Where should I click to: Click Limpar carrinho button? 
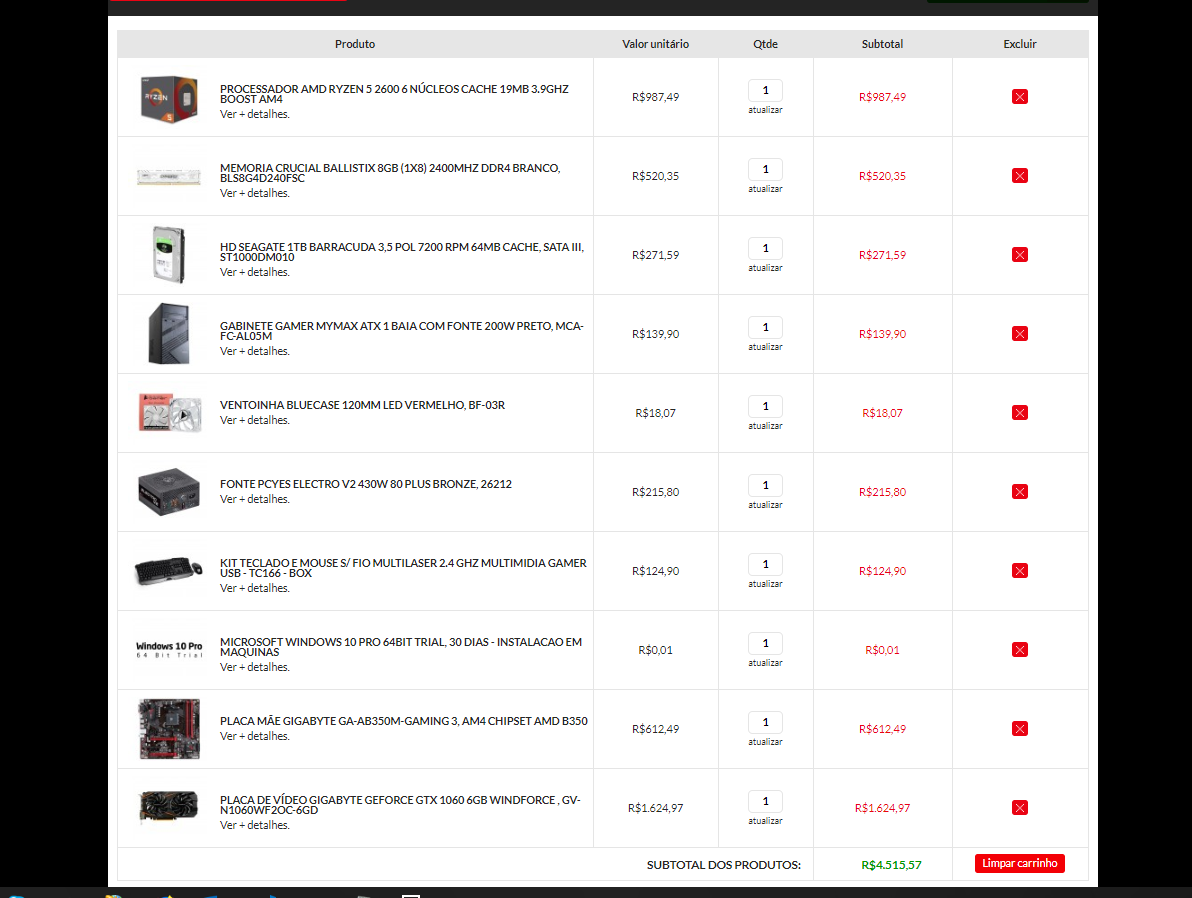pos(1019,863)
